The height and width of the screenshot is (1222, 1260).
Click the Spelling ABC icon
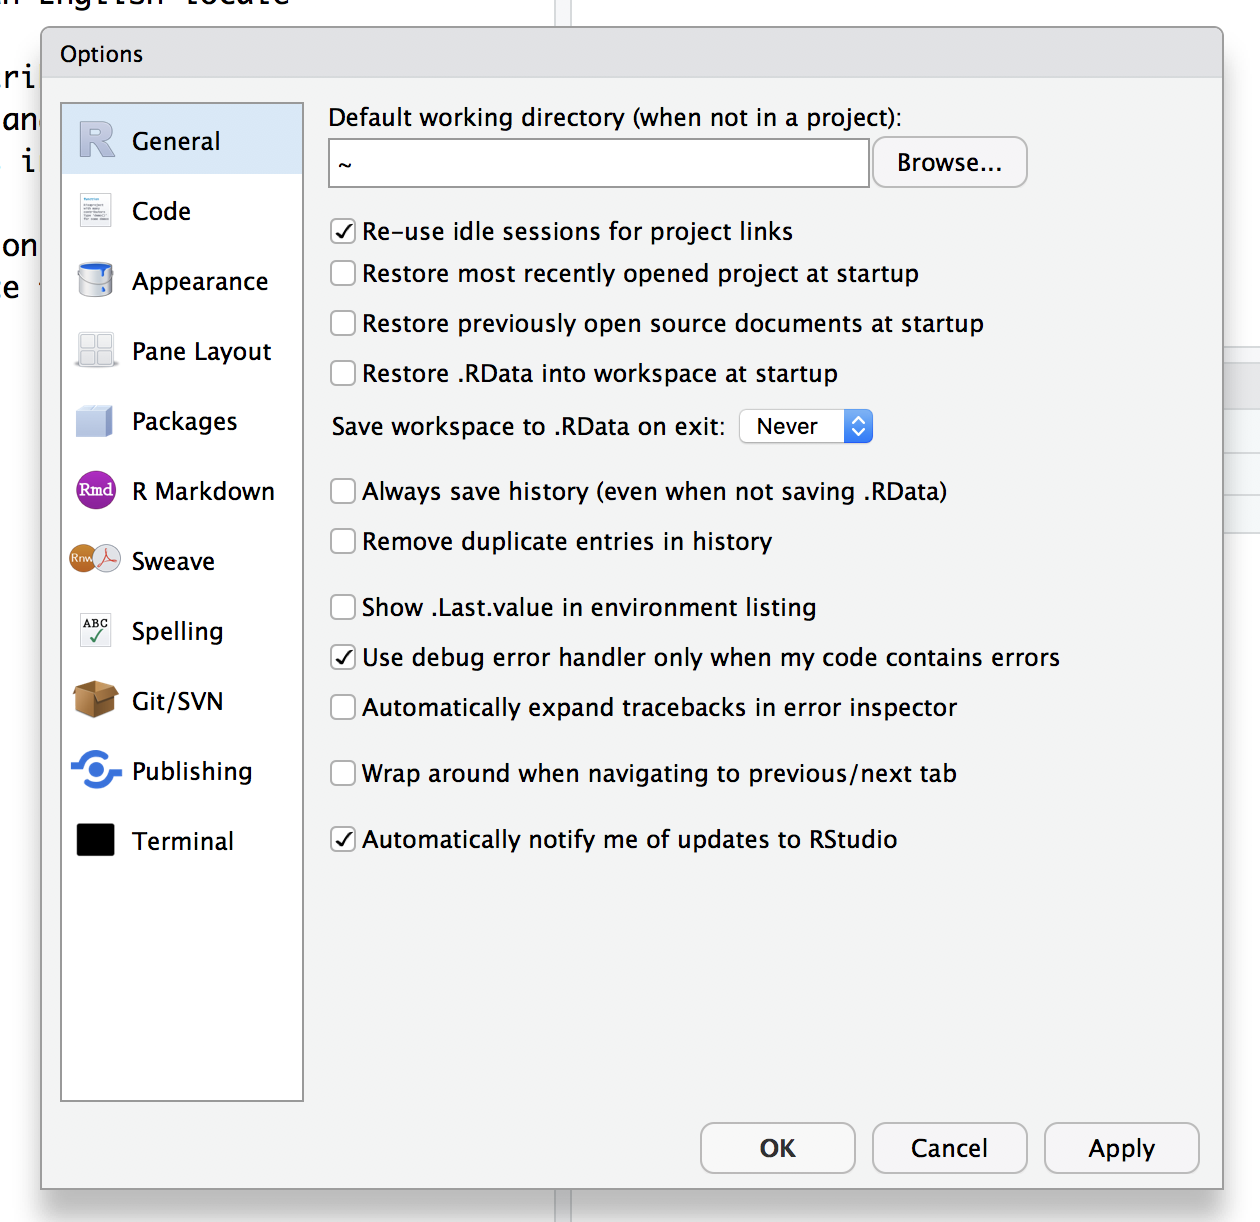coord(96,630)
